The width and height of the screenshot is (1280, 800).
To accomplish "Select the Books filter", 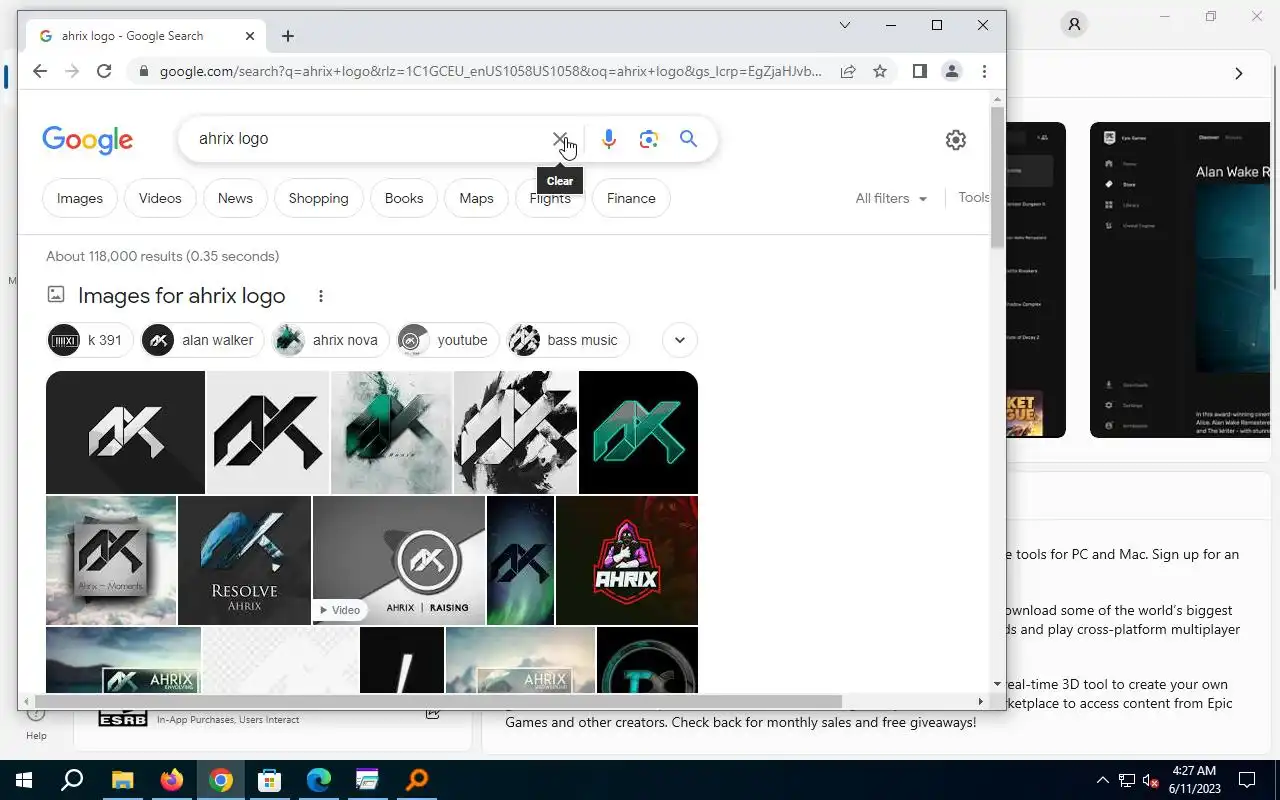I will [x=404, y=198].
